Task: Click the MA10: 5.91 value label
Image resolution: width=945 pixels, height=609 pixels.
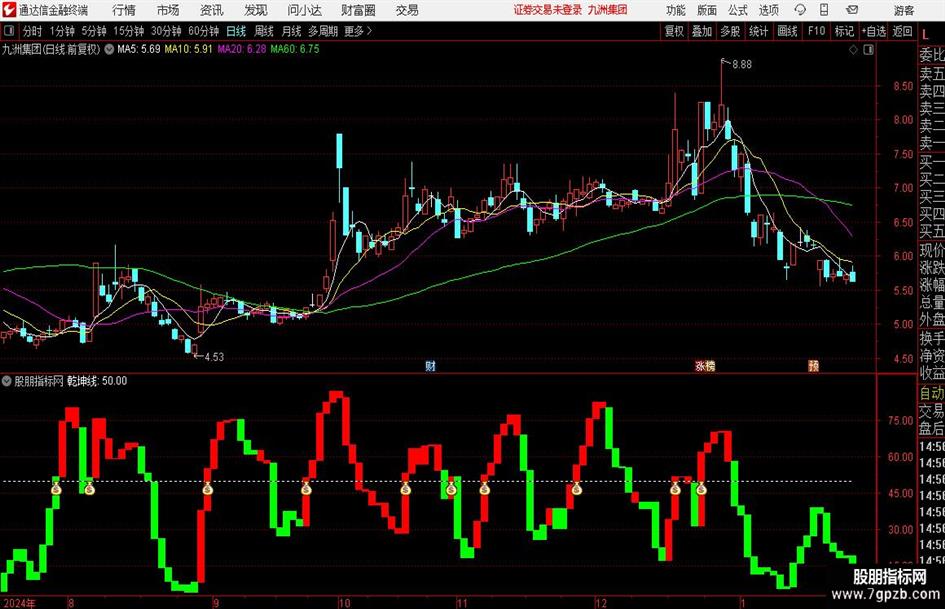Action: (189, 49)
